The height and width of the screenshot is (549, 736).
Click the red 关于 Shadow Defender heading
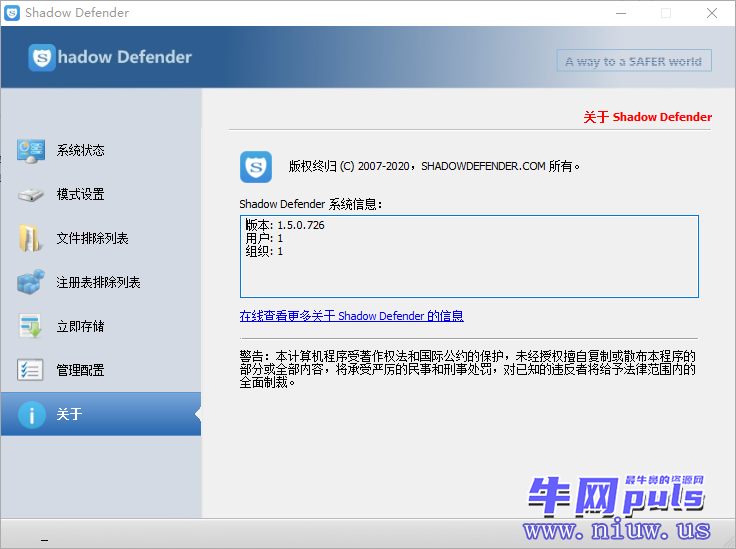coord(648,117)
